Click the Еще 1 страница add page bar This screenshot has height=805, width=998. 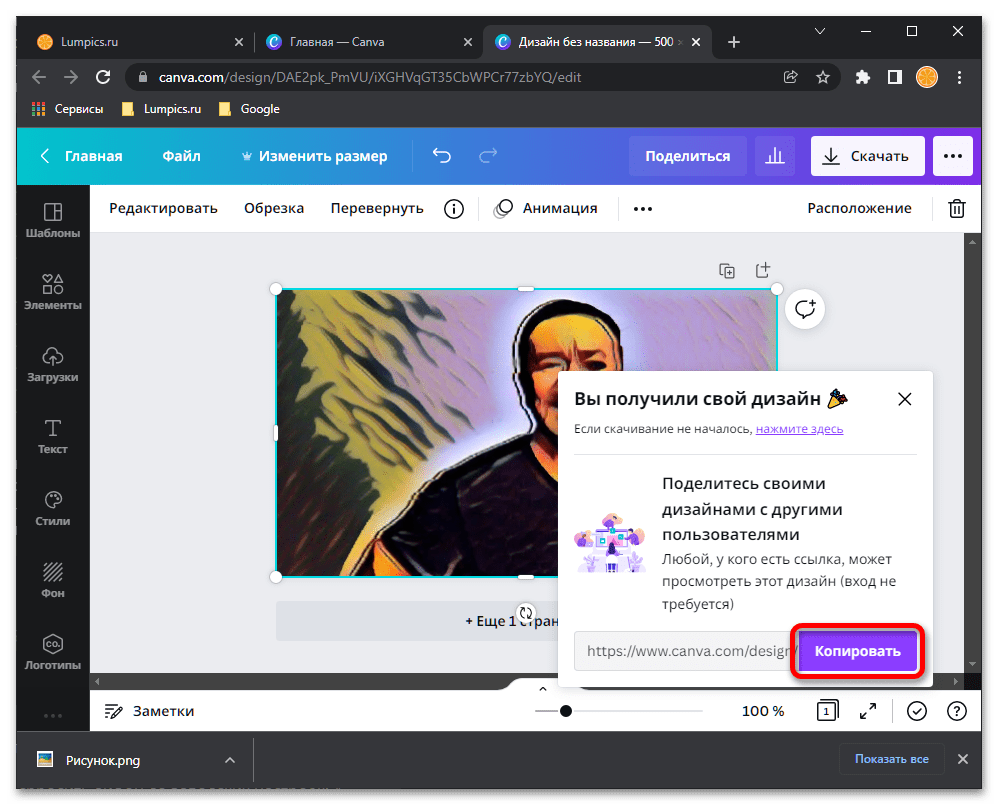pyautogui.click(x=416, y=621)
